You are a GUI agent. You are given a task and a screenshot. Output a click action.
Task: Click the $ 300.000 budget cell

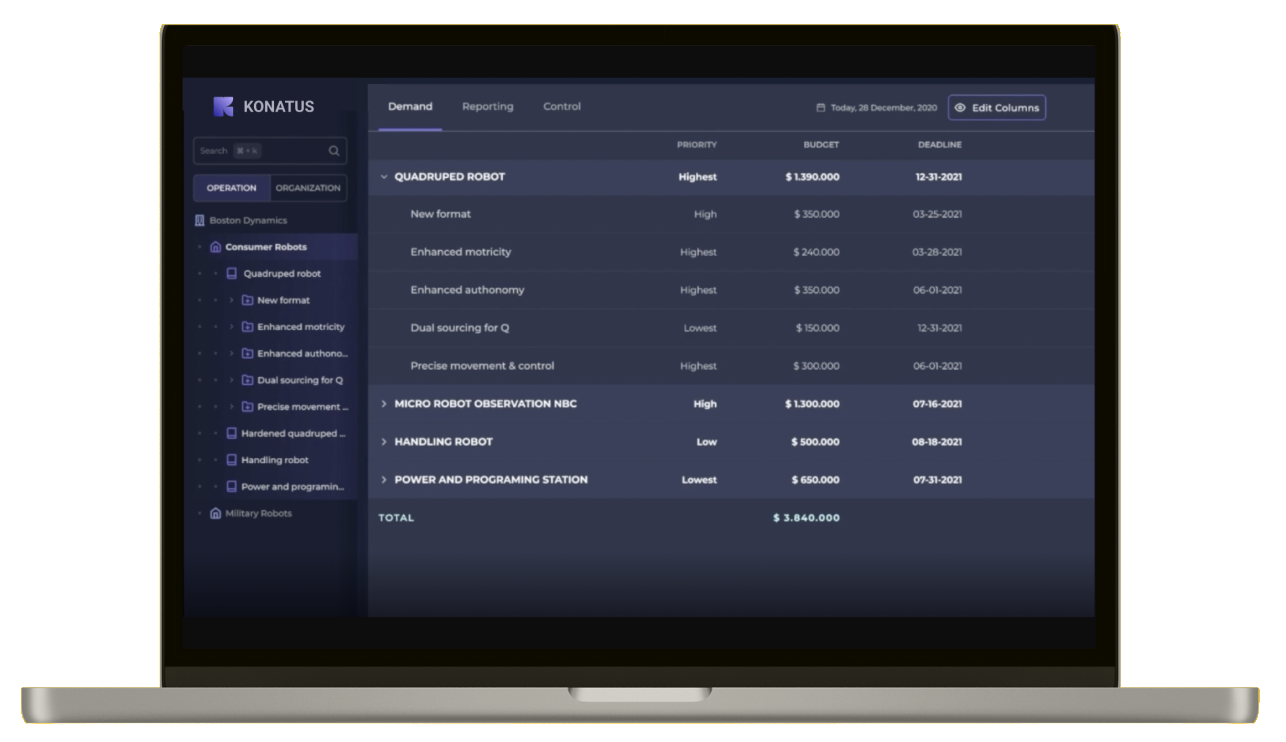pos(817,366)
